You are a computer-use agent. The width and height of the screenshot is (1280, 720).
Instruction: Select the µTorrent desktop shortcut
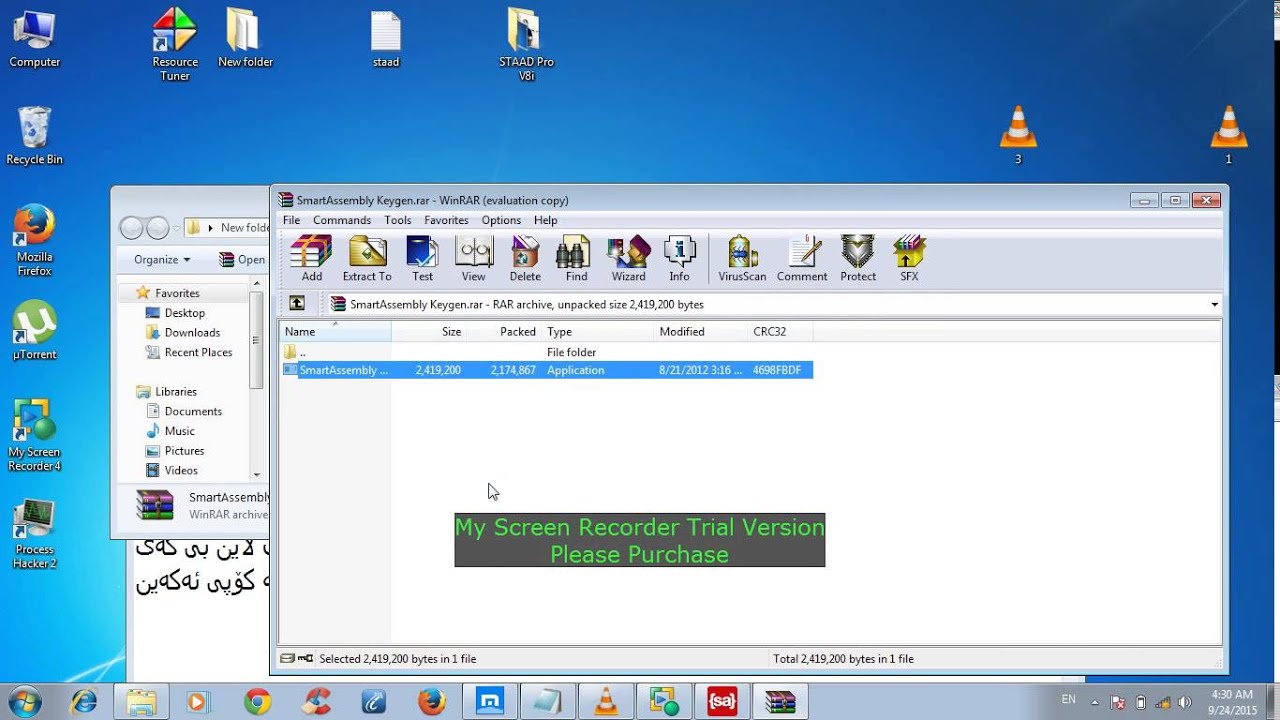pos(35,330)
